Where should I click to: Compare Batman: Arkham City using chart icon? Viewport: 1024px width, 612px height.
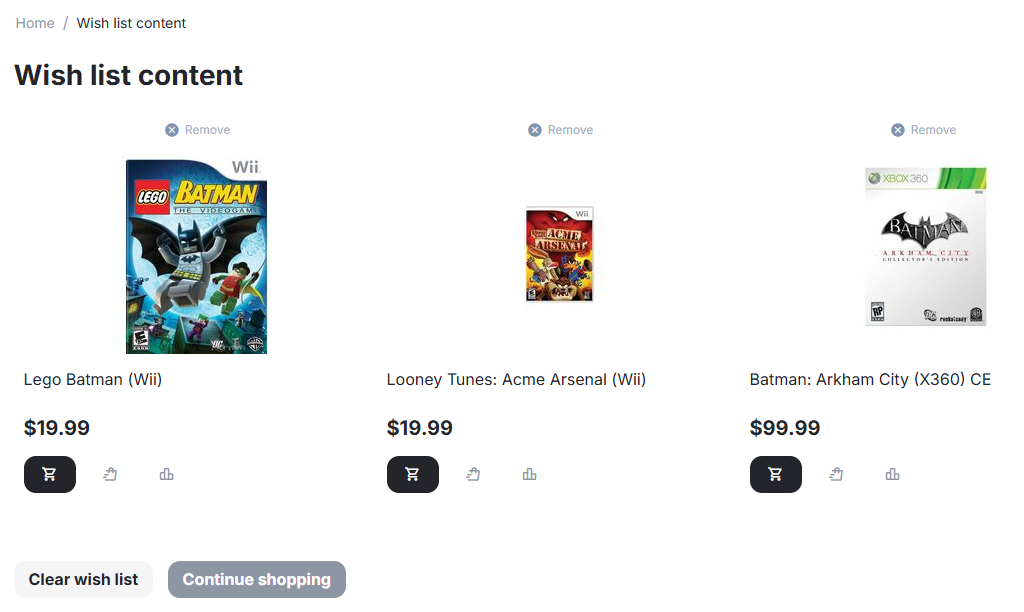892,474
